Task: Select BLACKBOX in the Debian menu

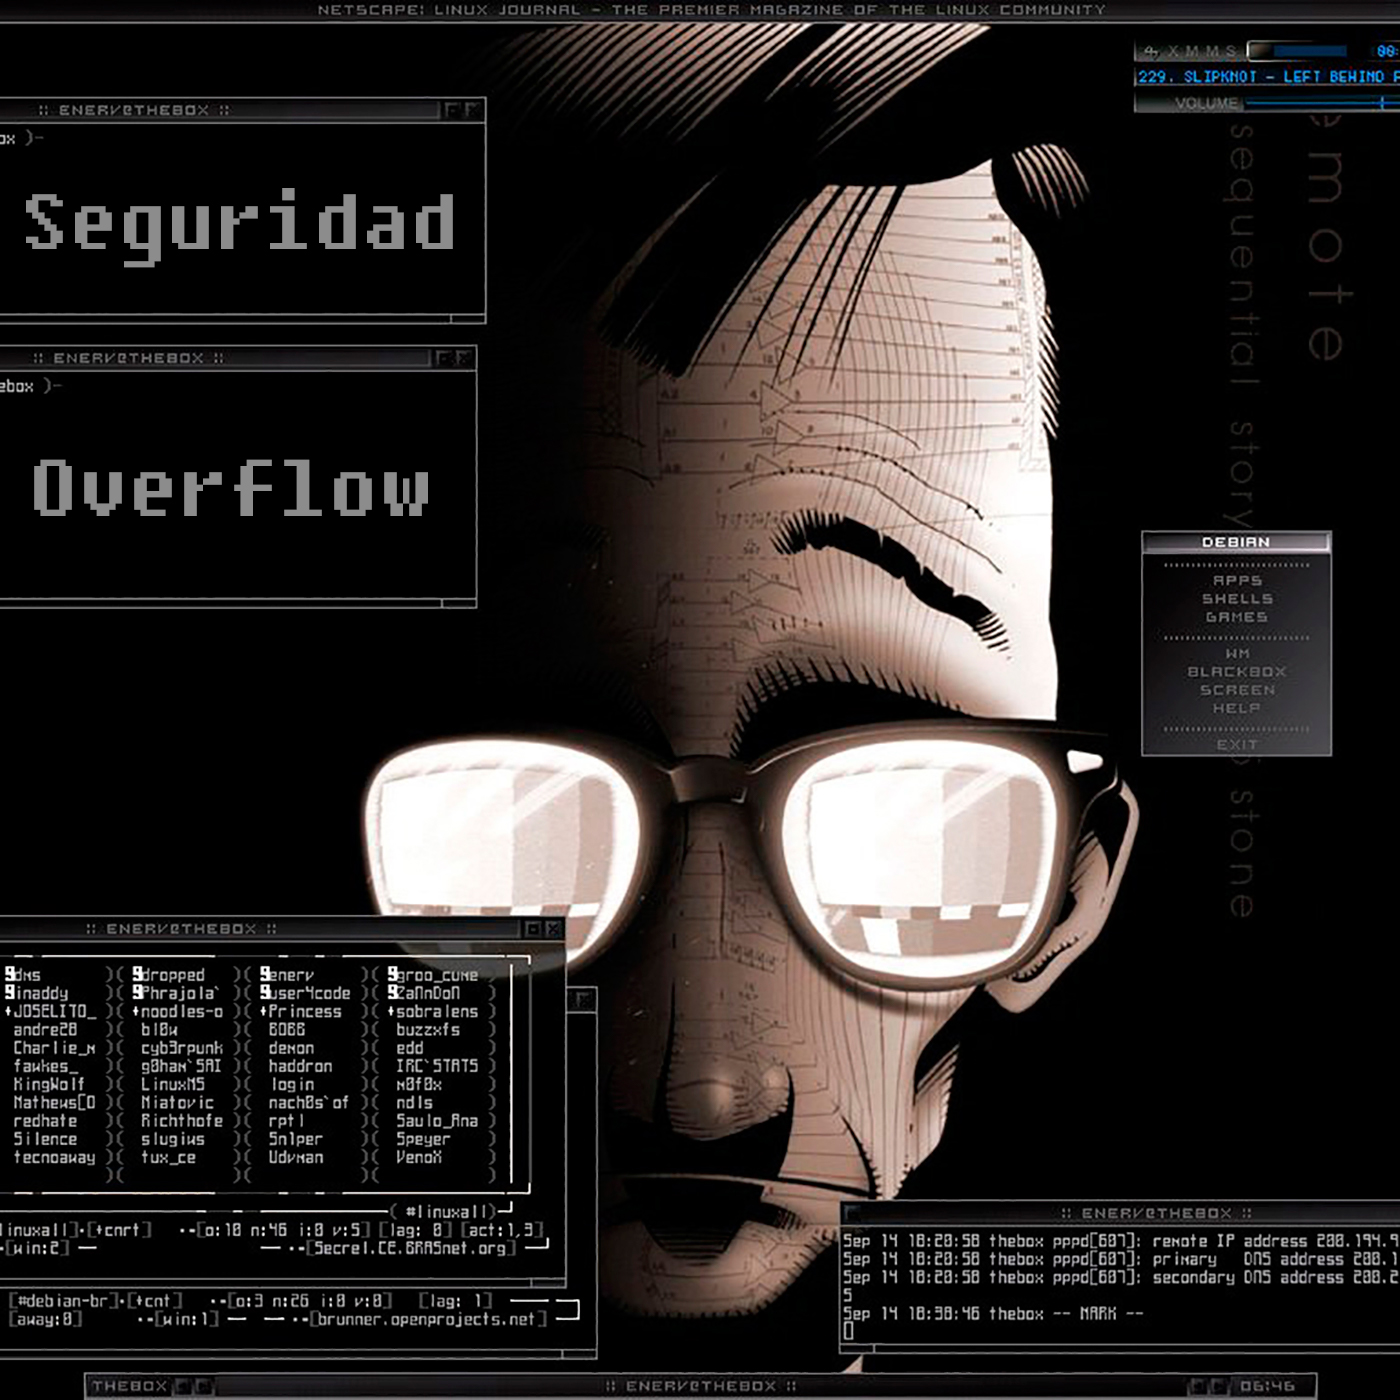Action: pyautogui.click(x=1237, y=671)
